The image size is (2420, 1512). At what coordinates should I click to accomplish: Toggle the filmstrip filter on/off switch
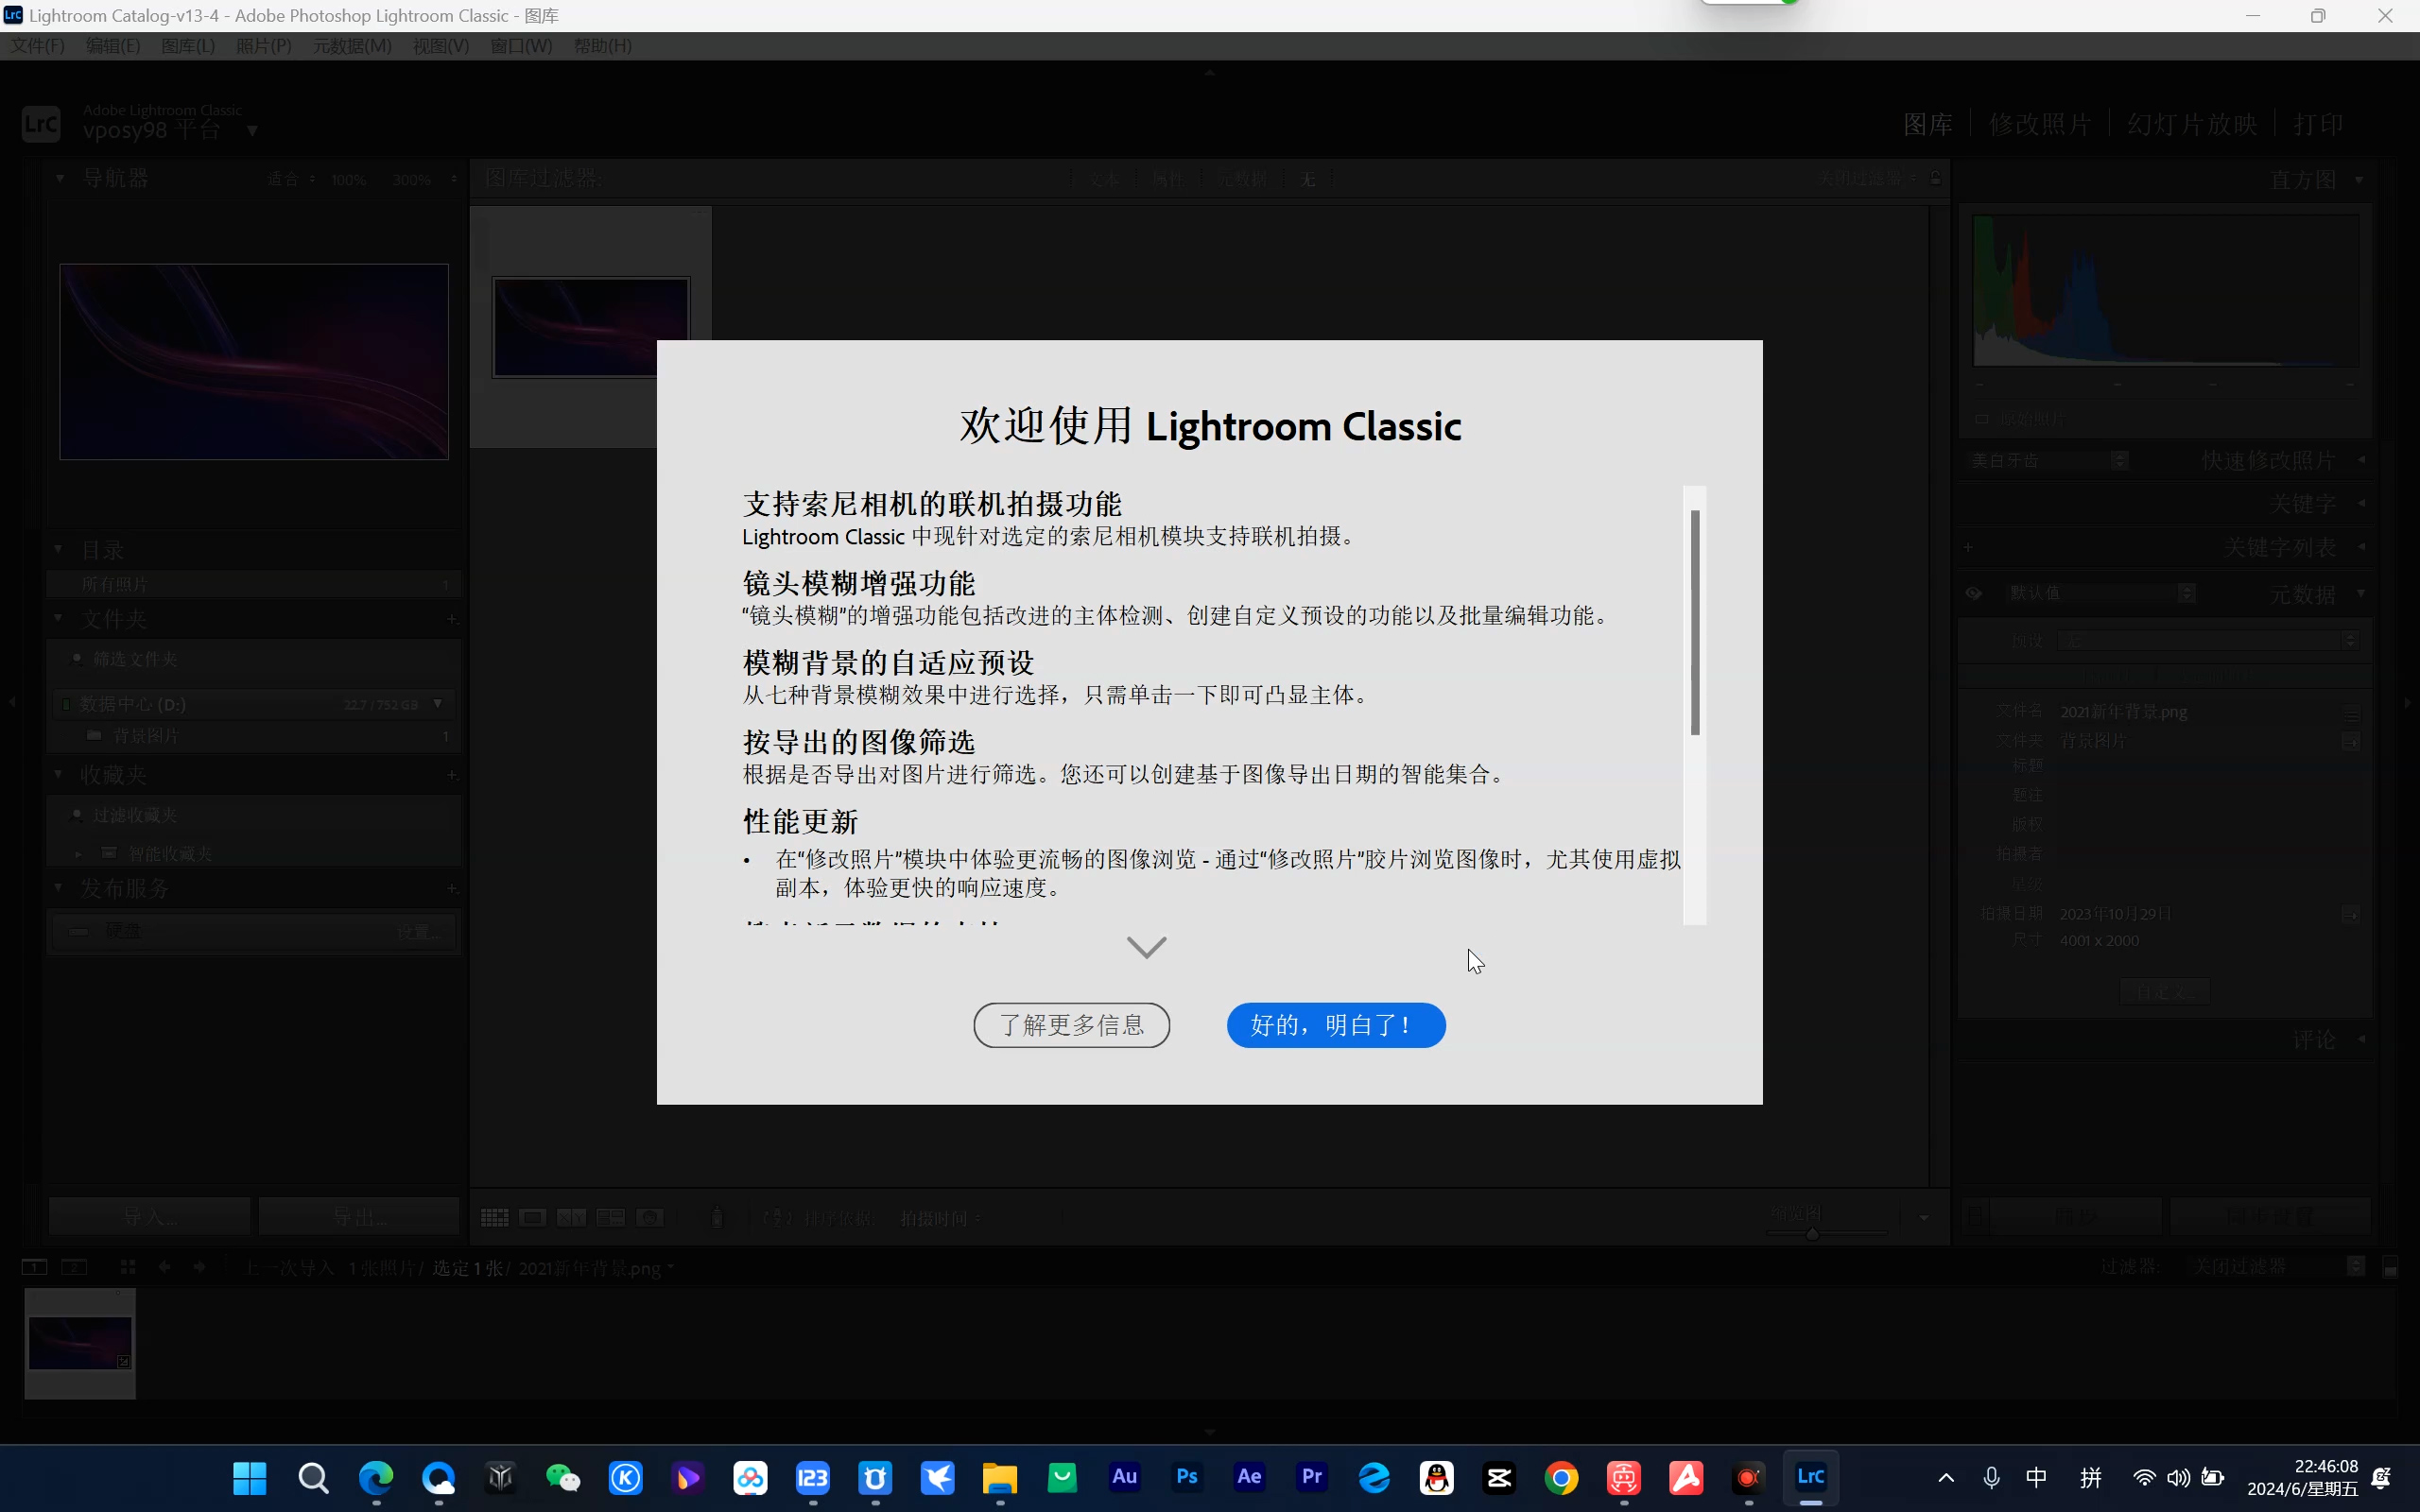(x=2390, y=1267)
